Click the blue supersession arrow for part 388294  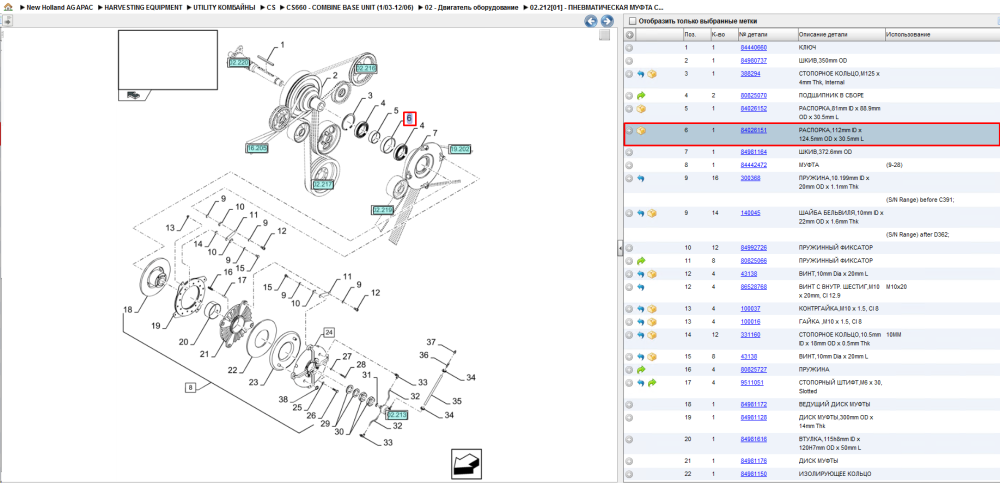641,74
